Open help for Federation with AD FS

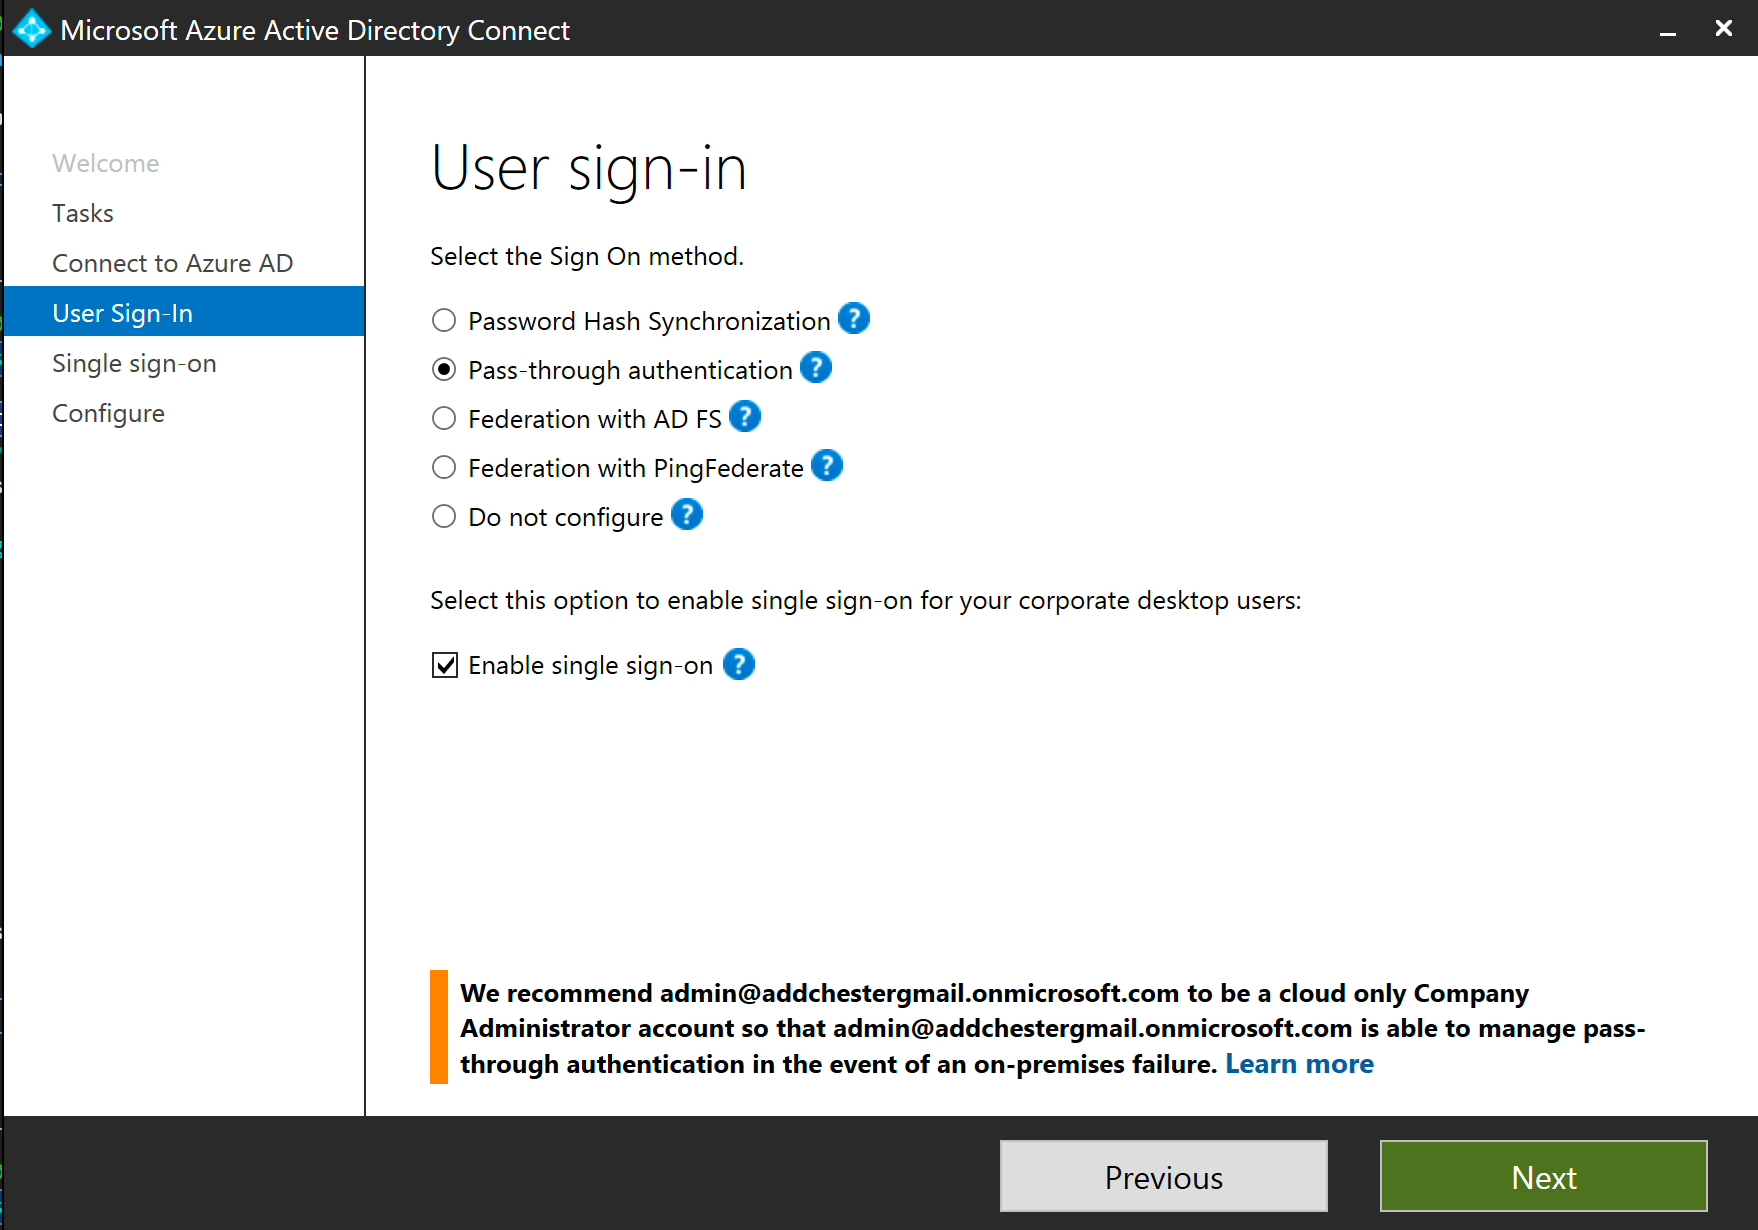[744, 417]
